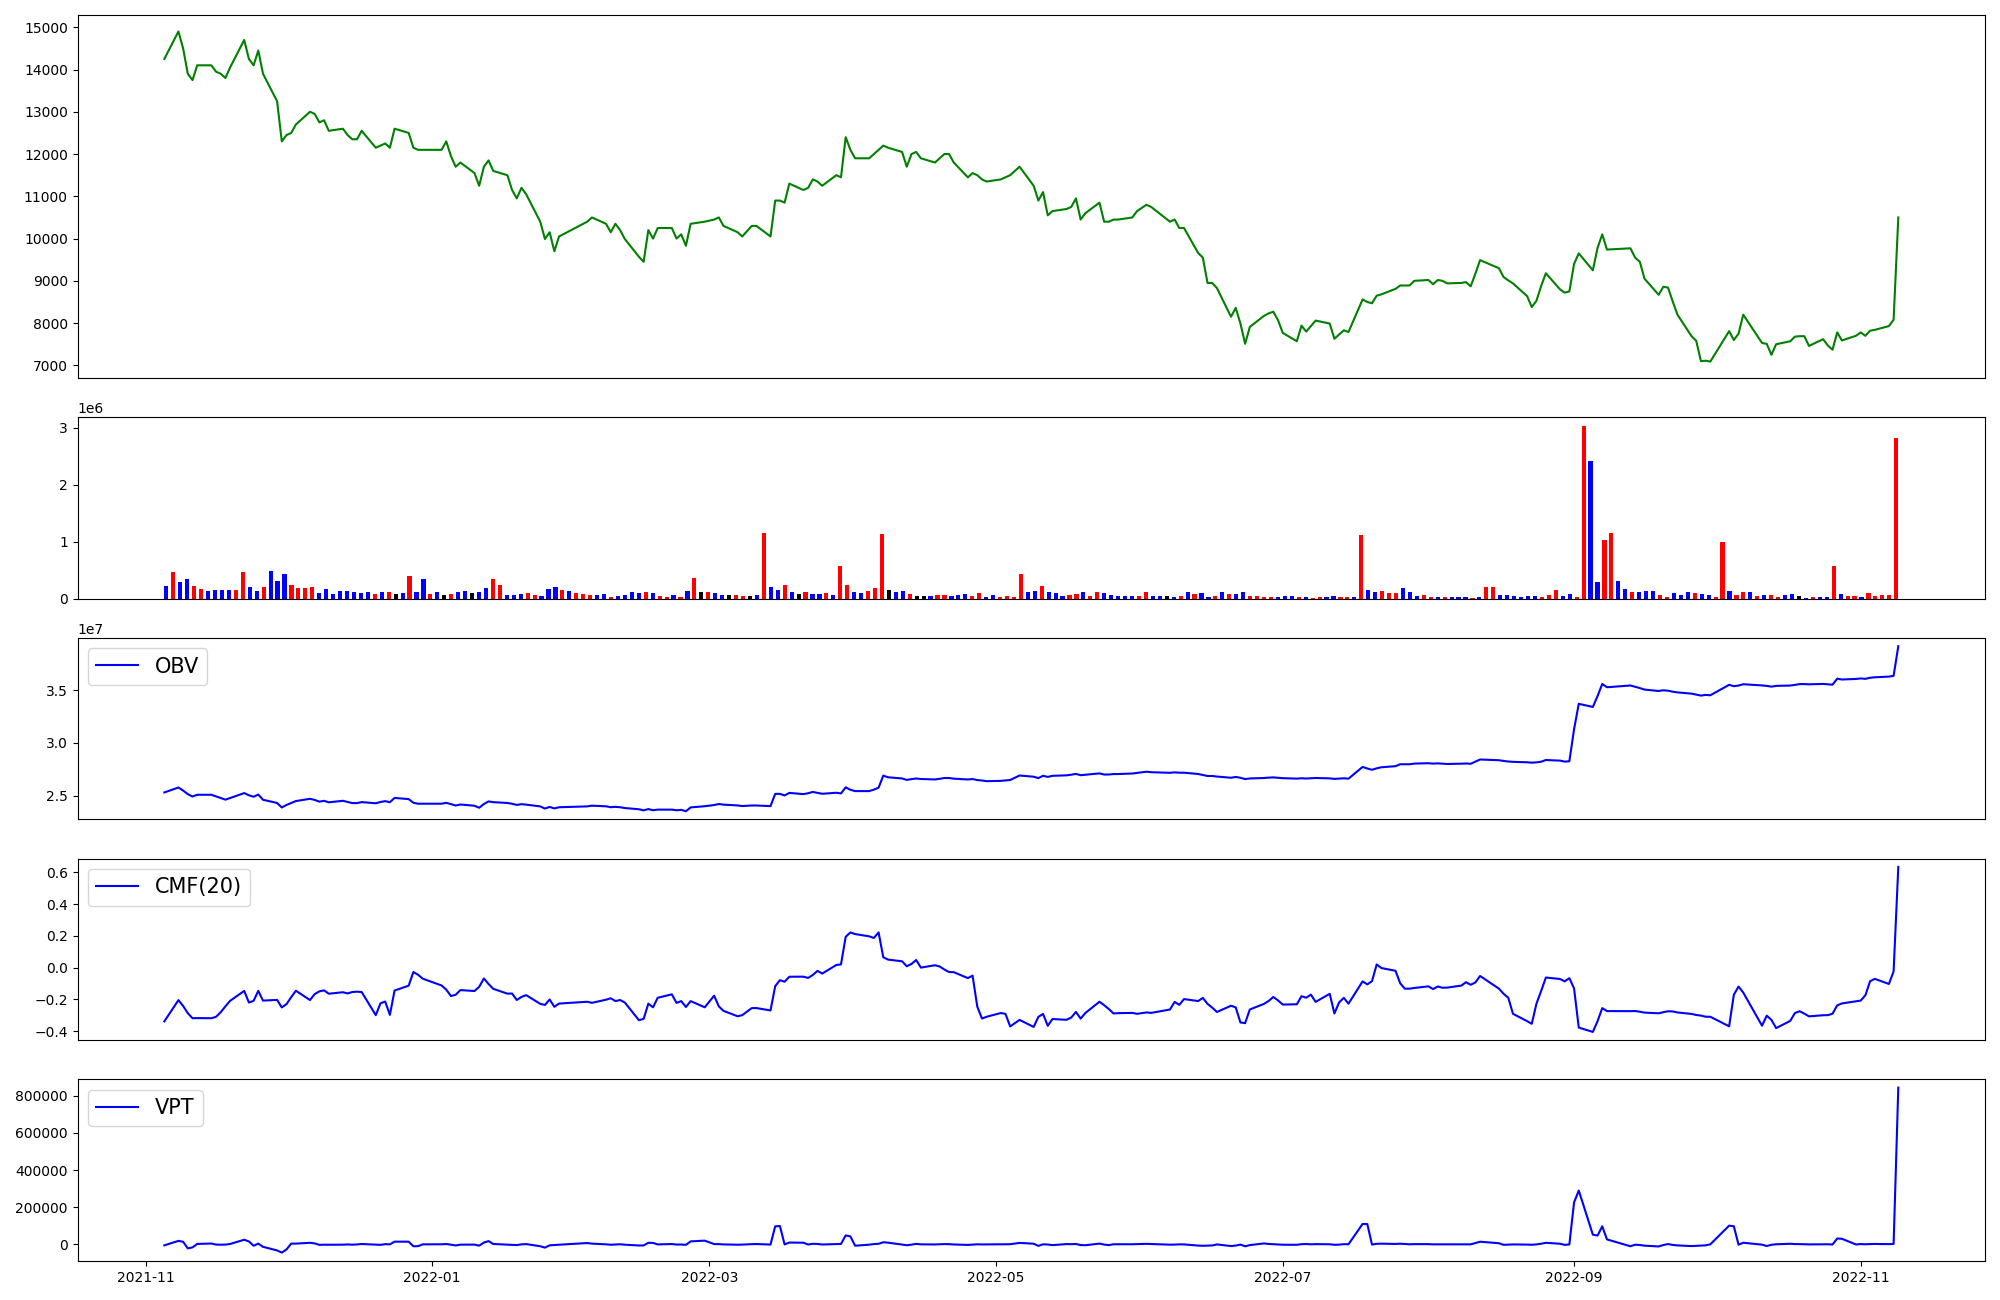Click the 2022-07 x-axis date label

point(1282,1277)
